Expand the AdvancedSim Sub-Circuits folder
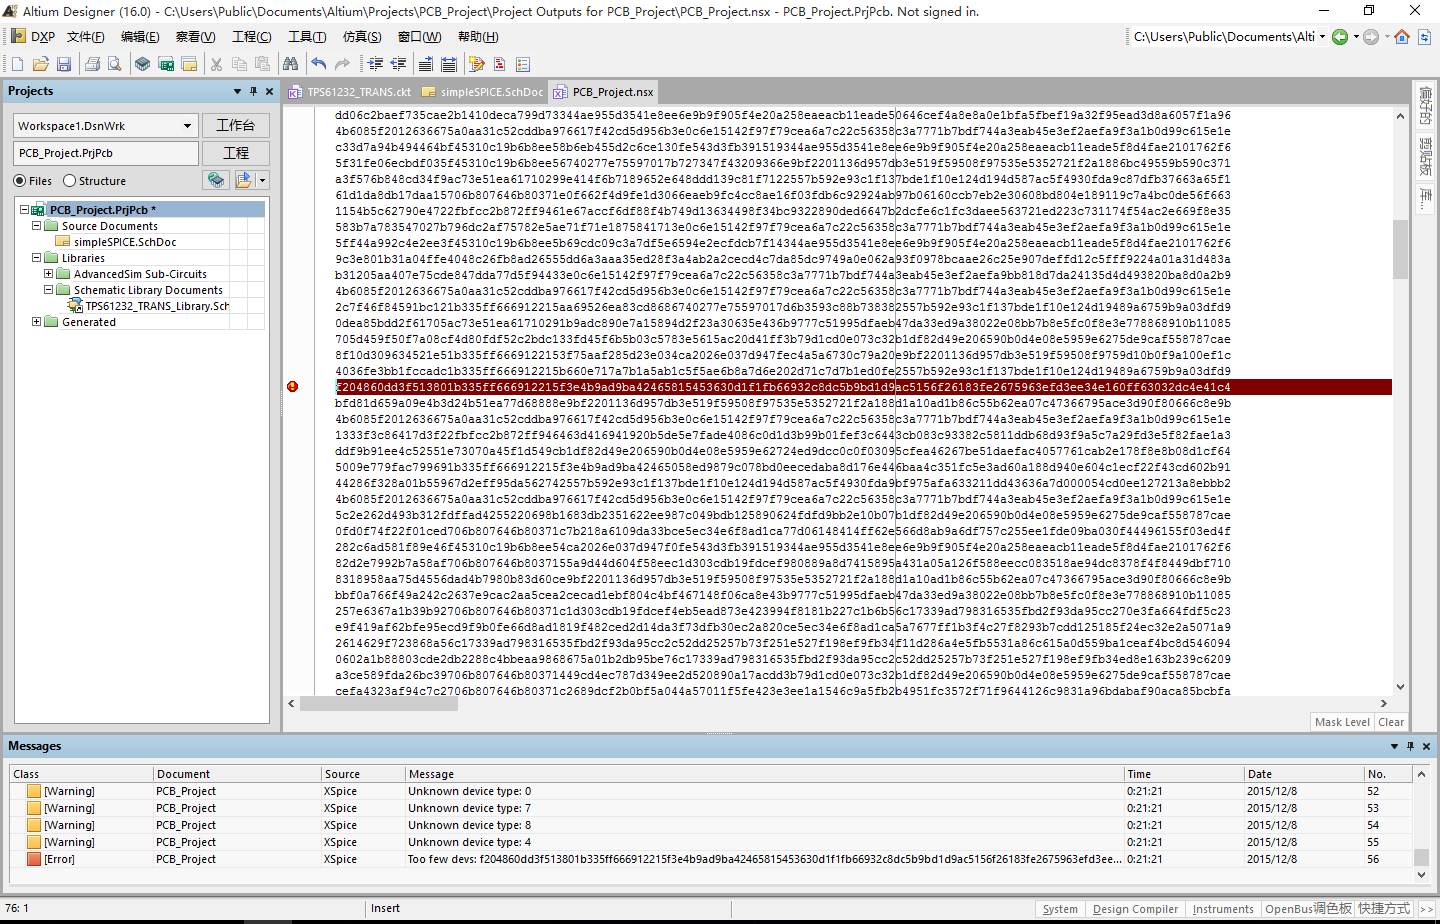Screen dimensions: 1440x924 coord(49,274)
